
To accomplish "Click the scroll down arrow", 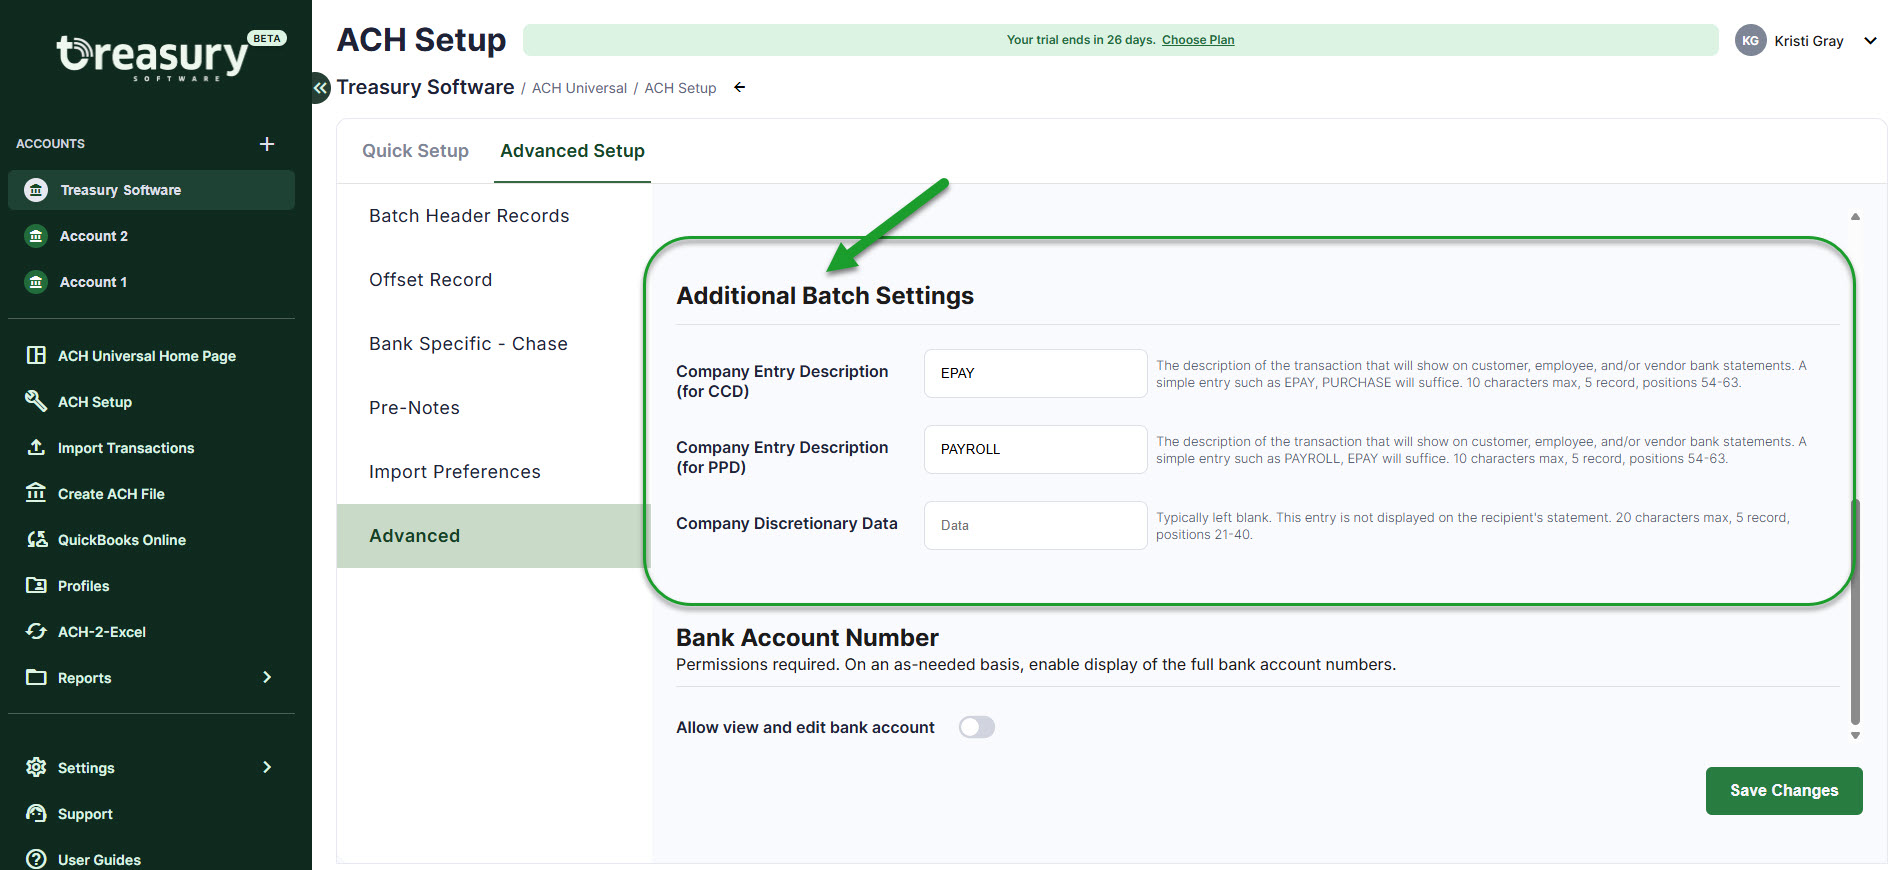I will click(1855, 735).
